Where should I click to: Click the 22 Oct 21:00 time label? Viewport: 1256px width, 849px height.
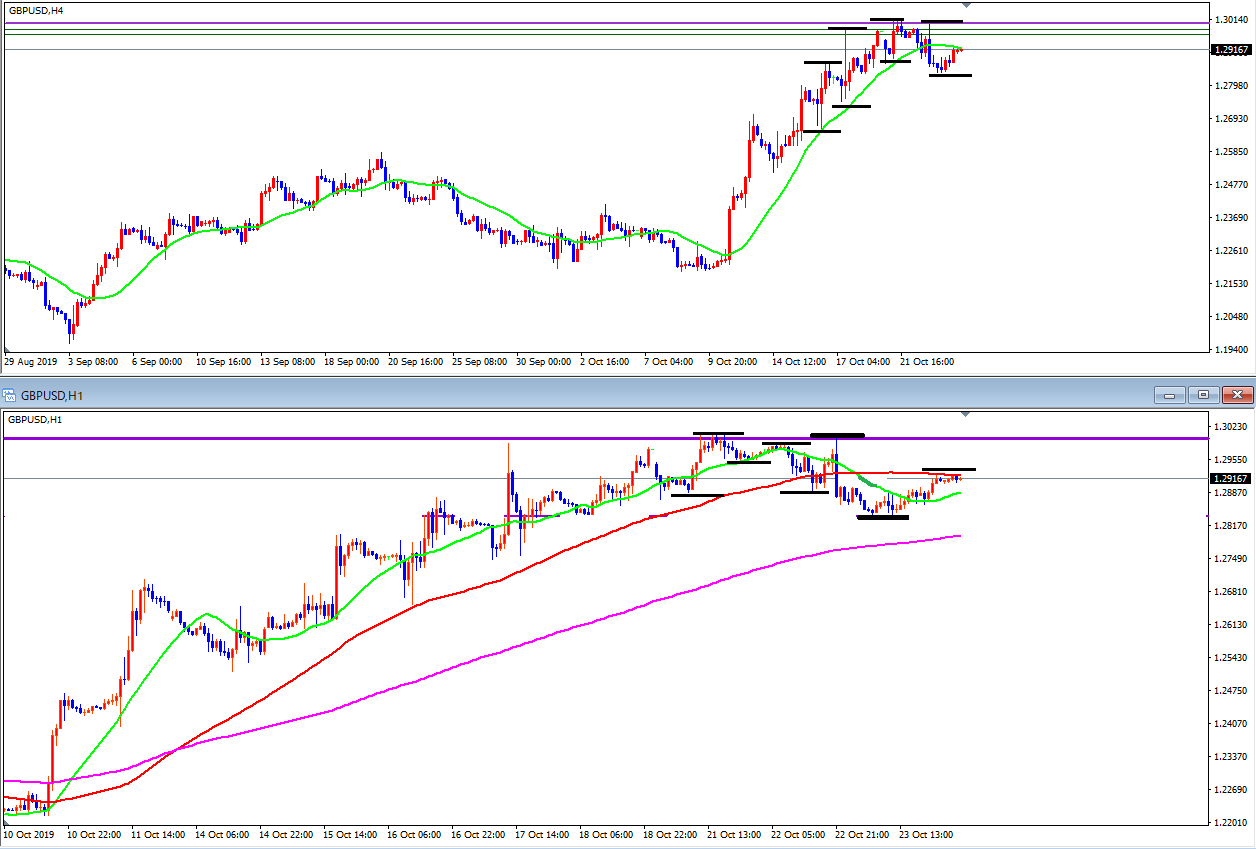pos(863,834)
